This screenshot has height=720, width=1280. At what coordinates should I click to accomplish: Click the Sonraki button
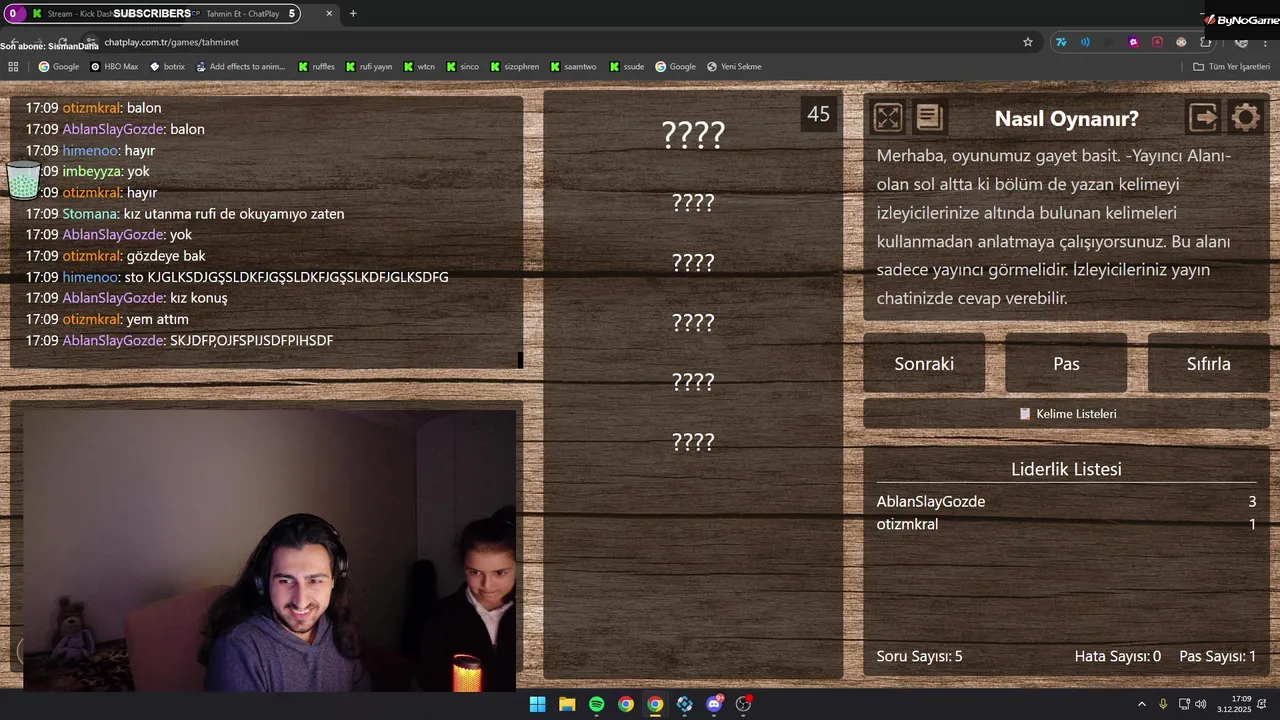[x=924, y=364]
